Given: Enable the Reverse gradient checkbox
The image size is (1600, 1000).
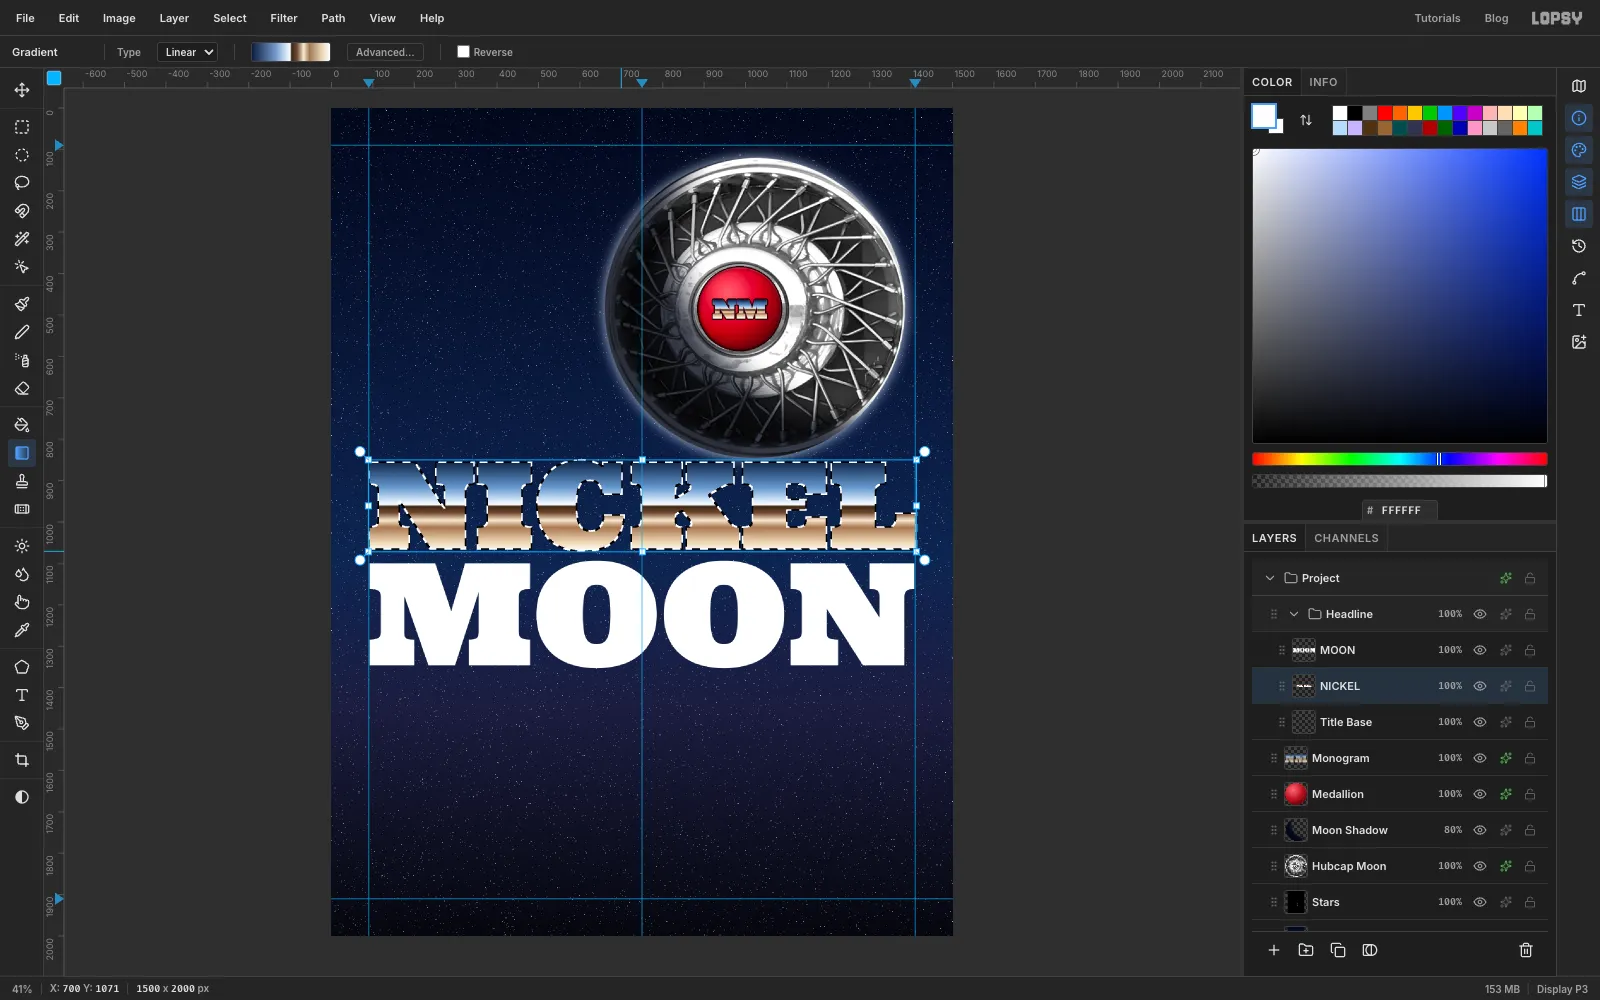Looking at the screenshot, I should pyautogui.click(x=463, y=52).
